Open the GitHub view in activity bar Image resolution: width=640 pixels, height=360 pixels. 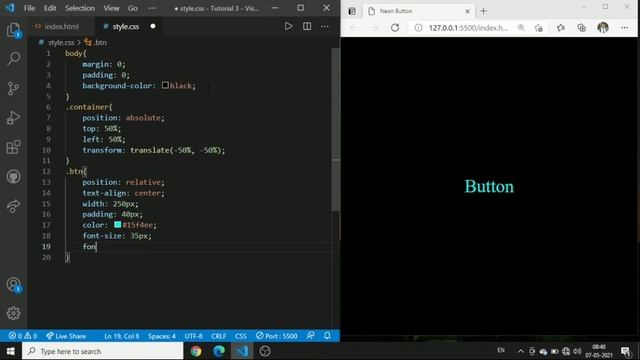point(13,176)
